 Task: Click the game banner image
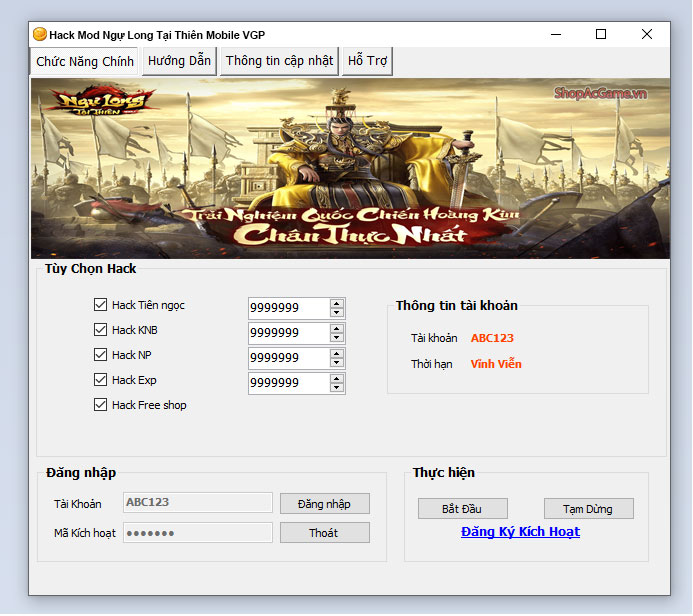(350, 168)
